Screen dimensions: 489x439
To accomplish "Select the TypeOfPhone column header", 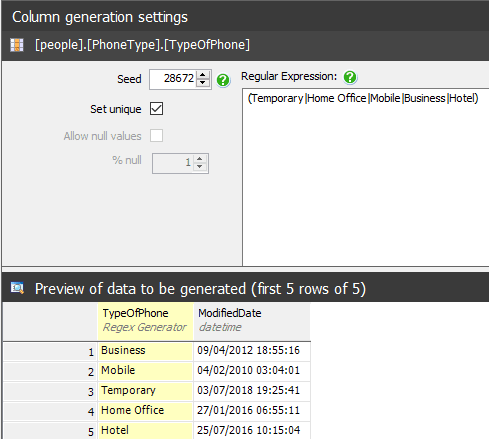I will pyautogui.click(x=145, y=321).
